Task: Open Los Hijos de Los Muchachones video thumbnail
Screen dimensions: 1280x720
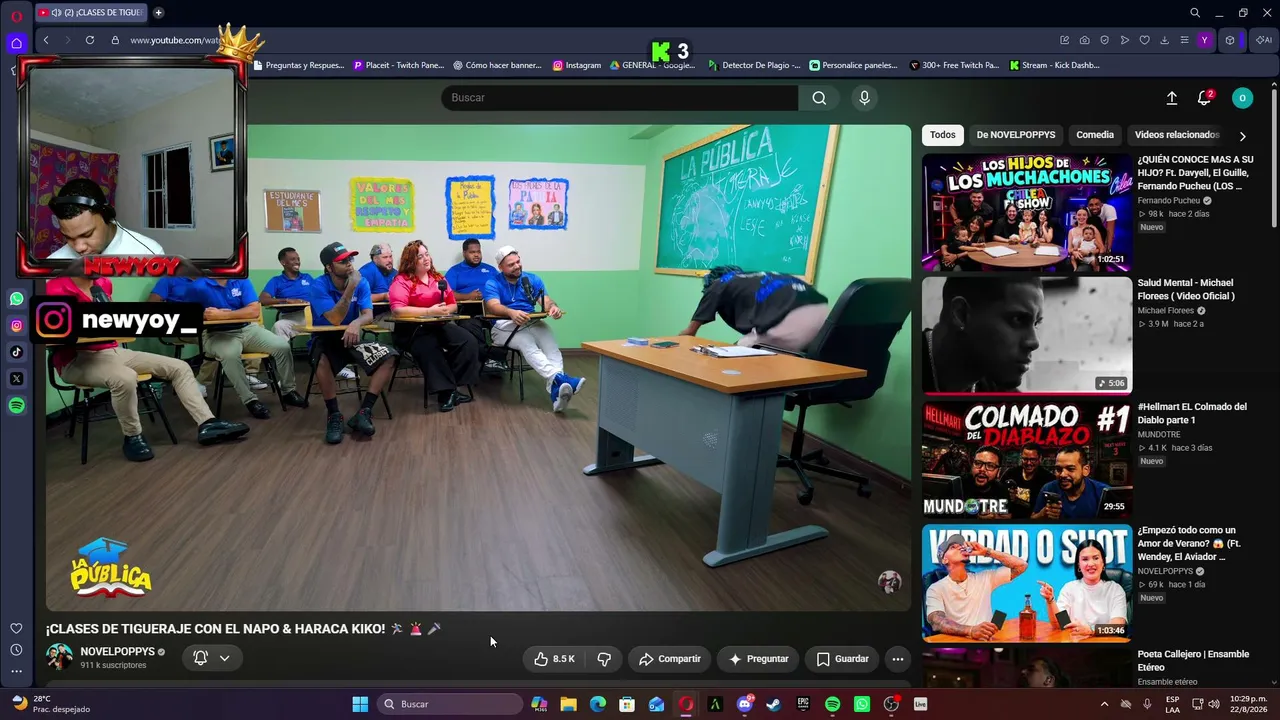Action: click(x=1027, y=213)
